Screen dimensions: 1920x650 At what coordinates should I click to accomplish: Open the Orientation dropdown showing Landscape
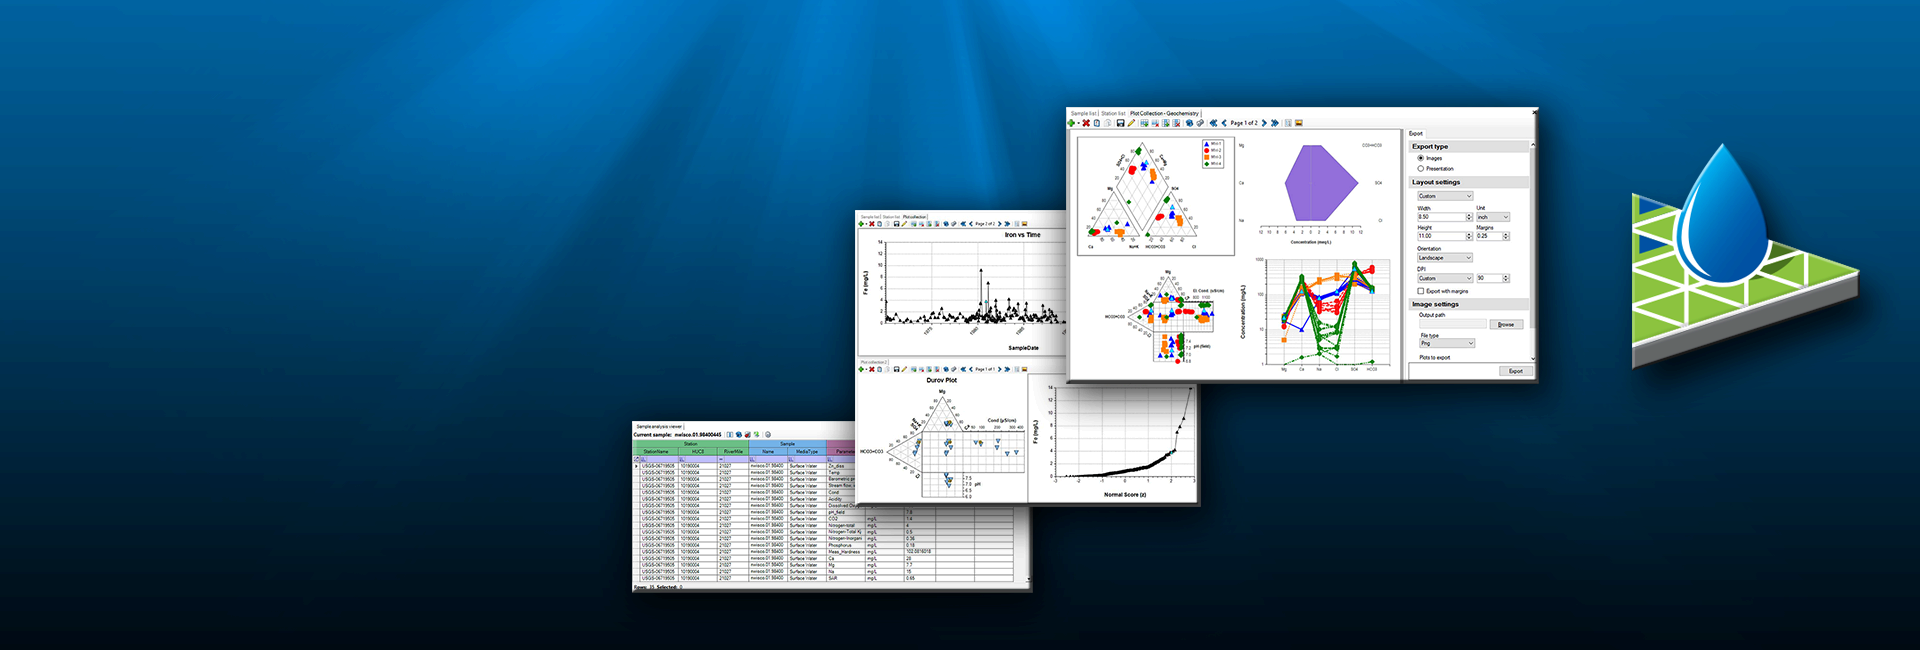click(x=1444, y=258)
